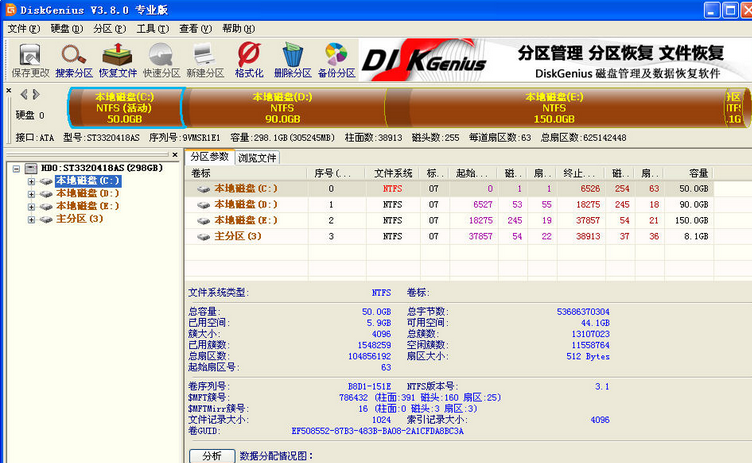Expand the 主分区(3) tree node

pos(31,218)
